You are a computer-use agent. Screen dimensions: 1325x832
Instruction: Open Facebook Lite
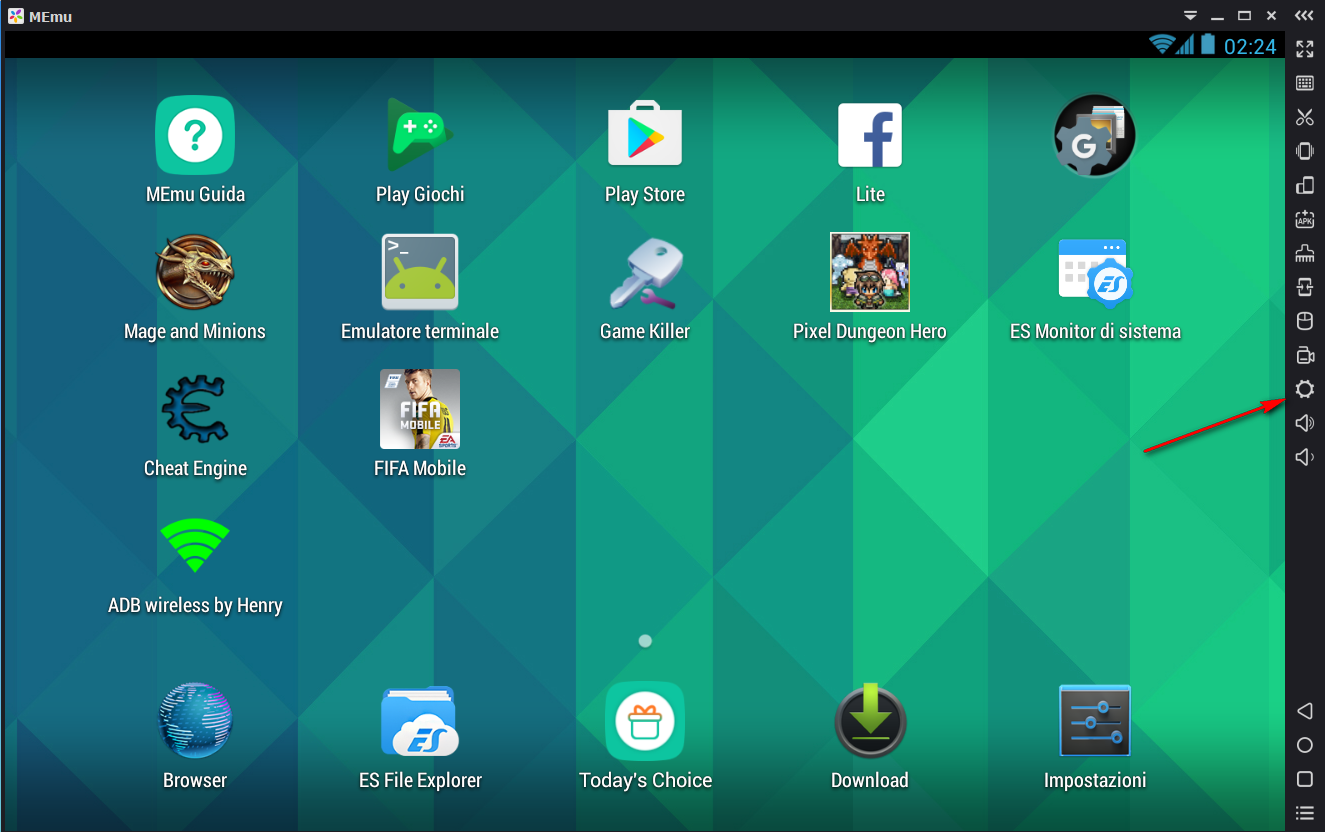(x=870, y=135)
